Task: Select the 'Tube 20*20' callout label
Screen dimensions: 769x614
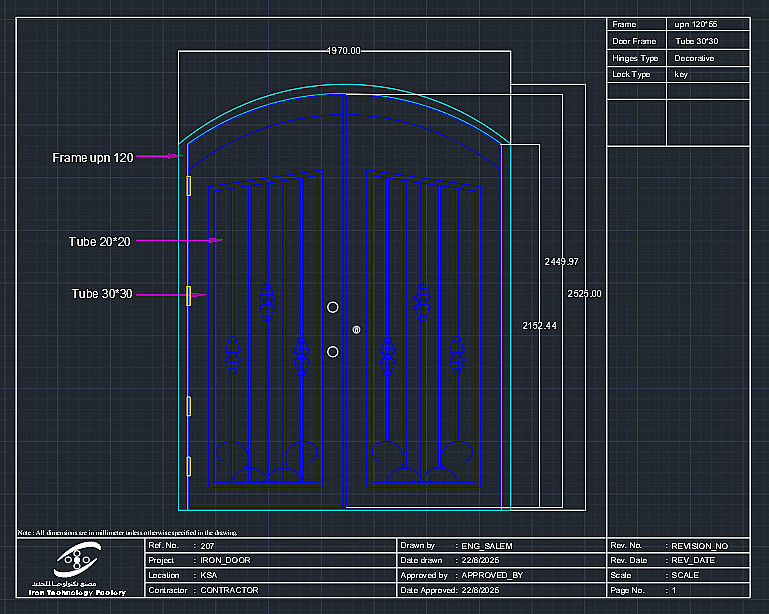Action: (x=100, y=242)
